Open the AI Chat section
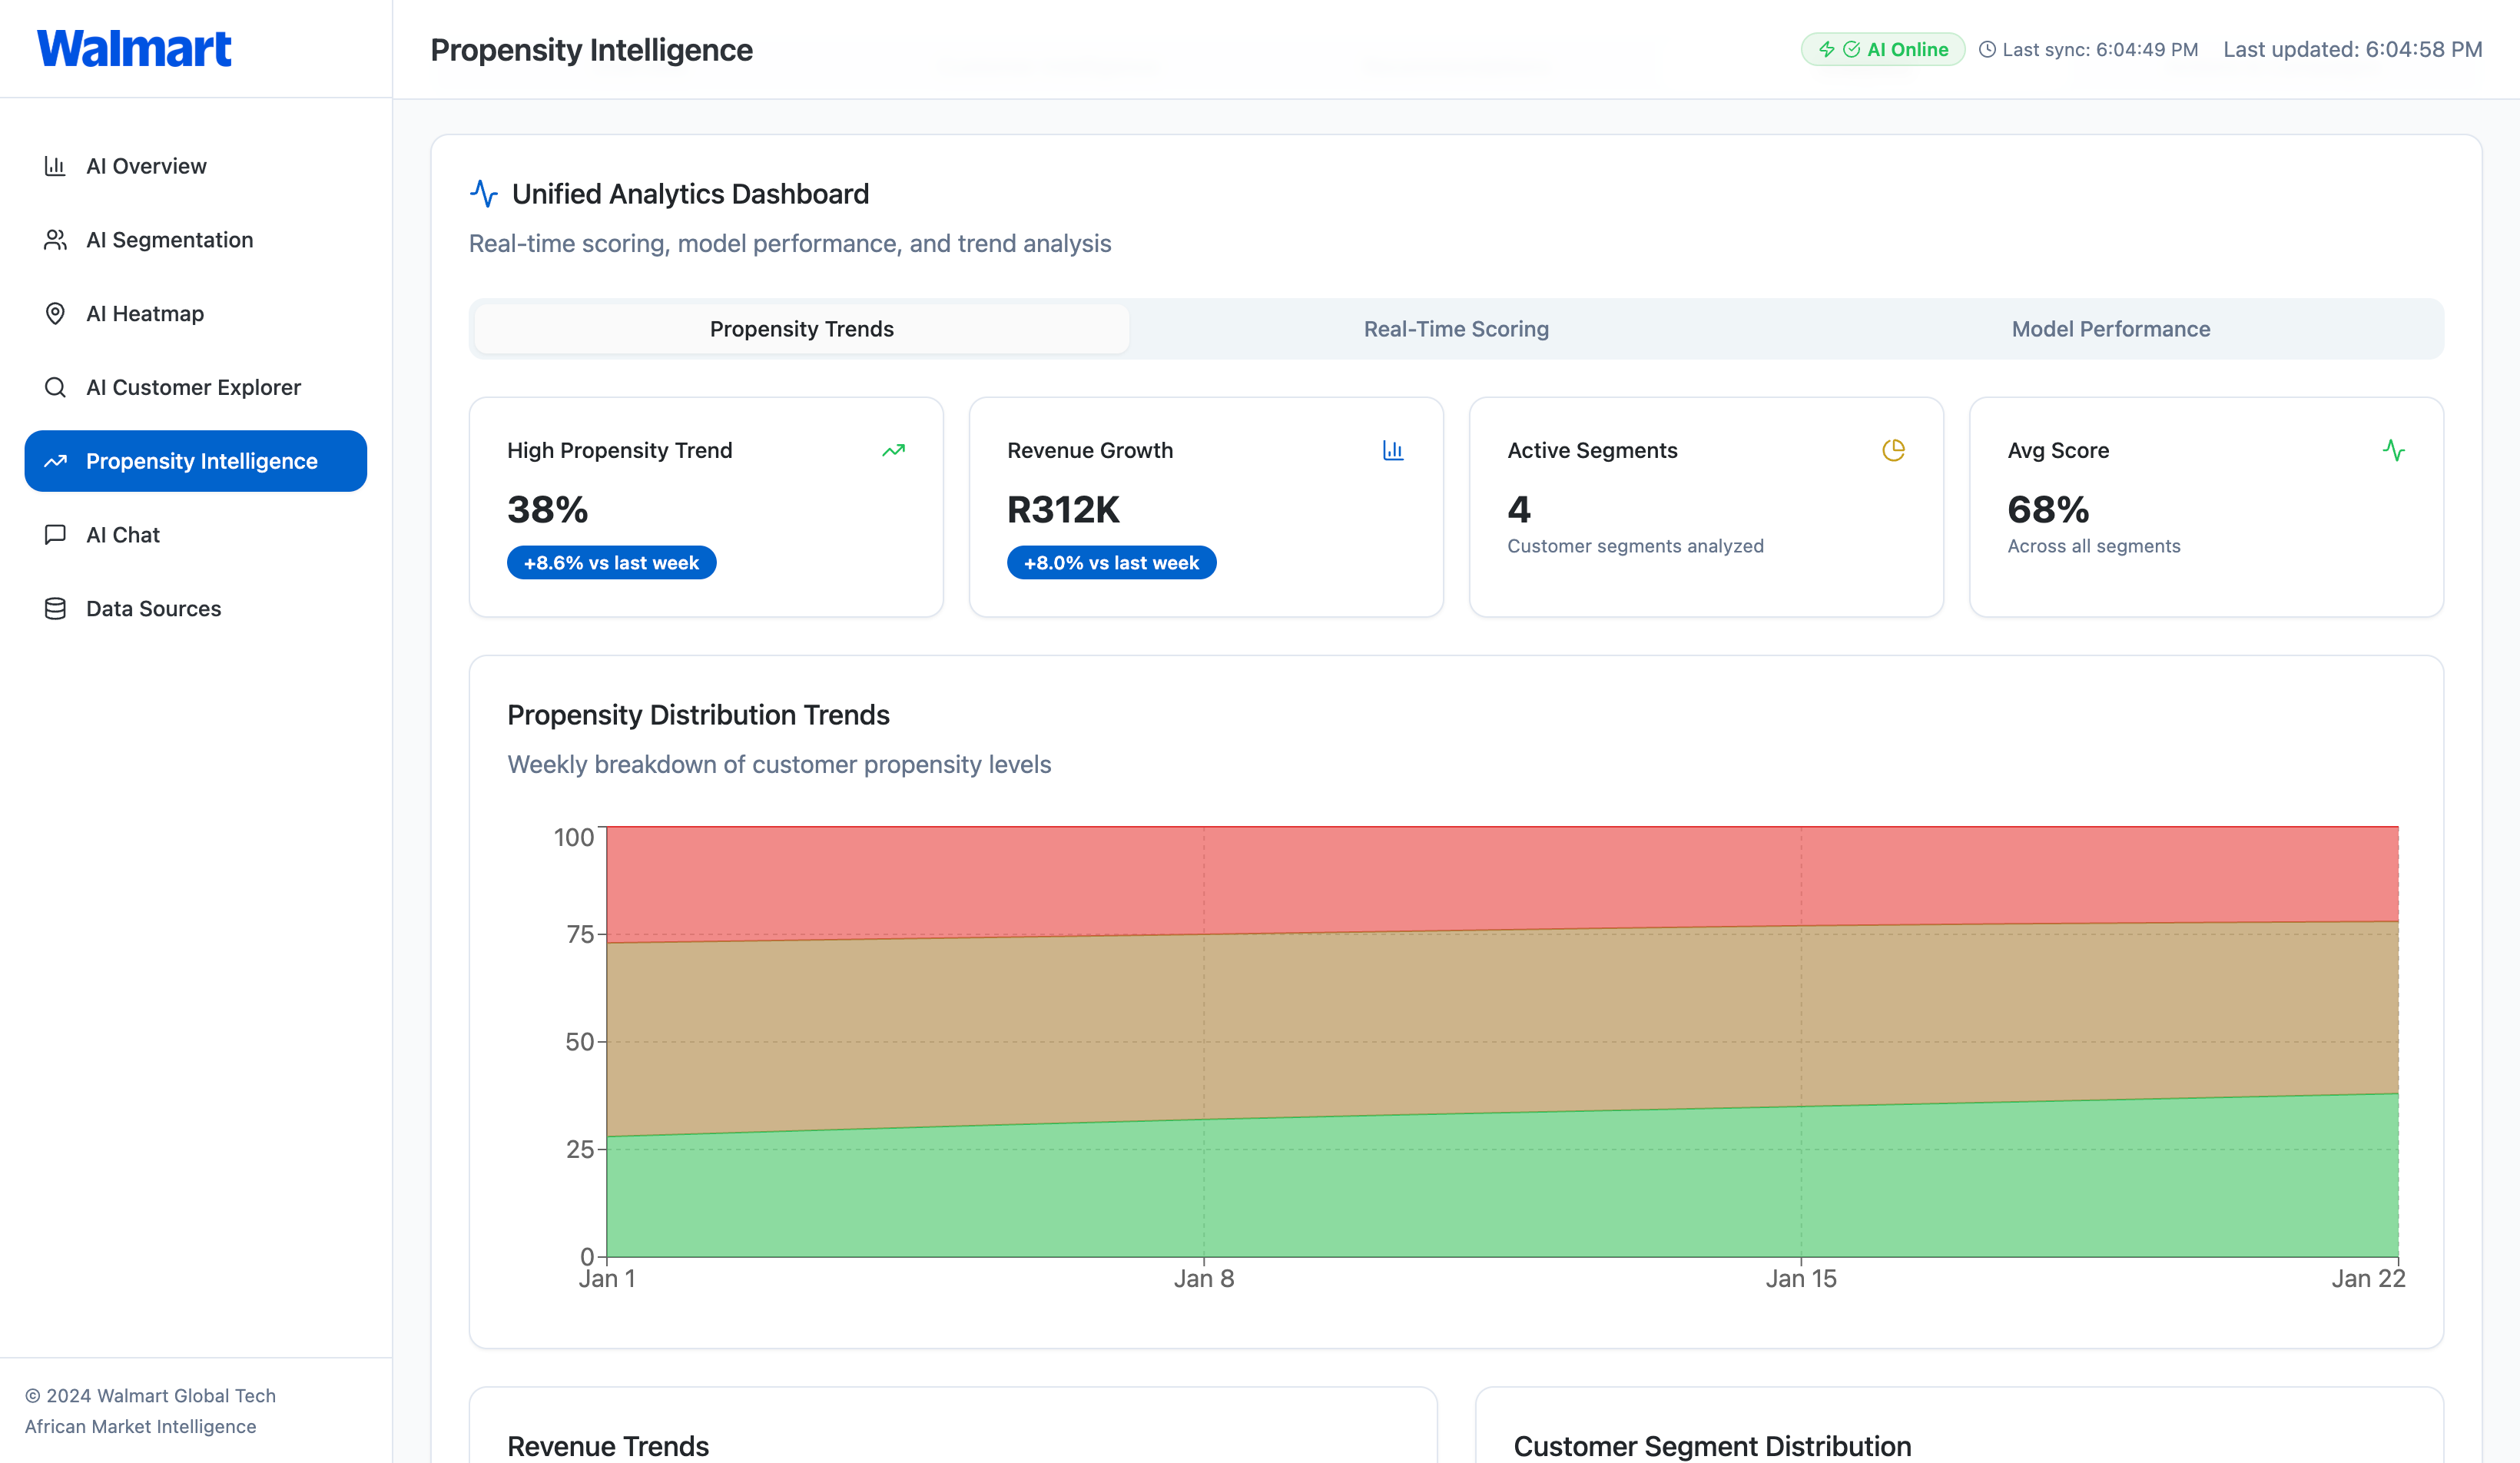The image size is (2520, 1463). [x=196, y=535]
